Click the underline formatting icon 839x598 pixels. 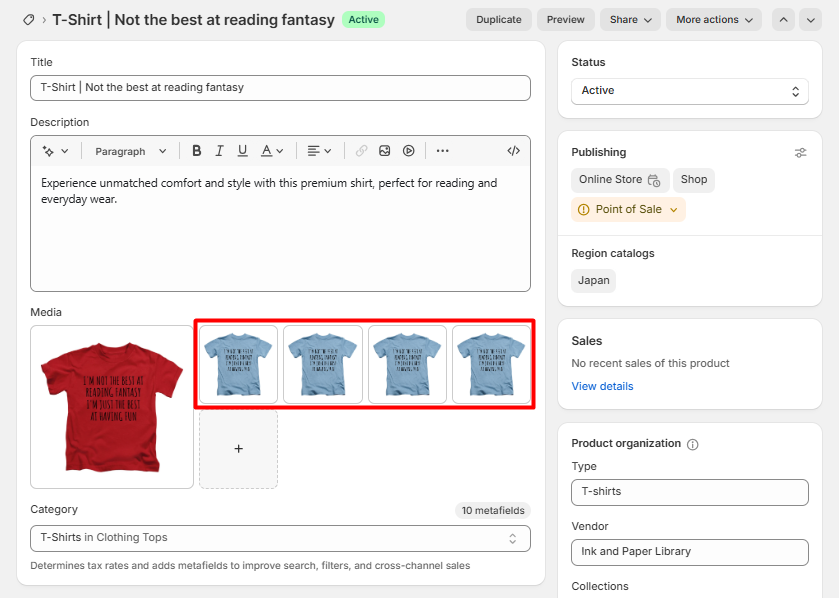point(243,151)
